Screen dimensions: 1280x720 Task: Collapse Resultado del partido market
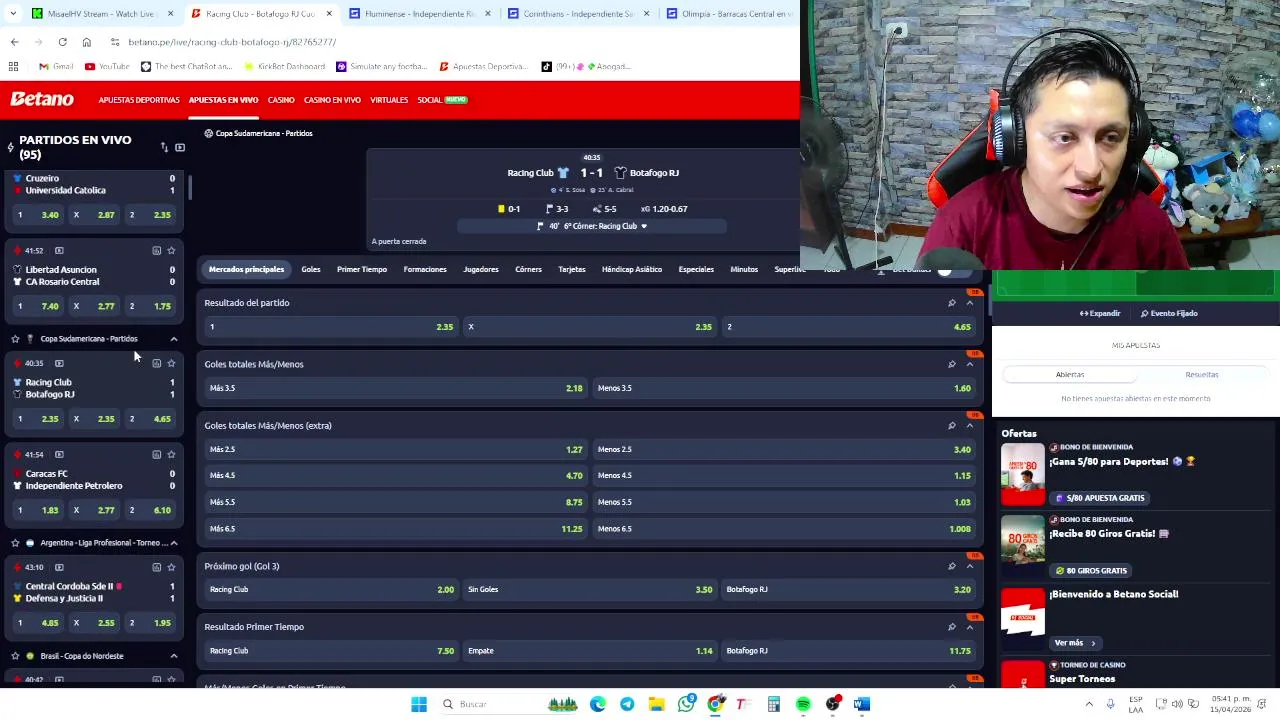(969, 303)
